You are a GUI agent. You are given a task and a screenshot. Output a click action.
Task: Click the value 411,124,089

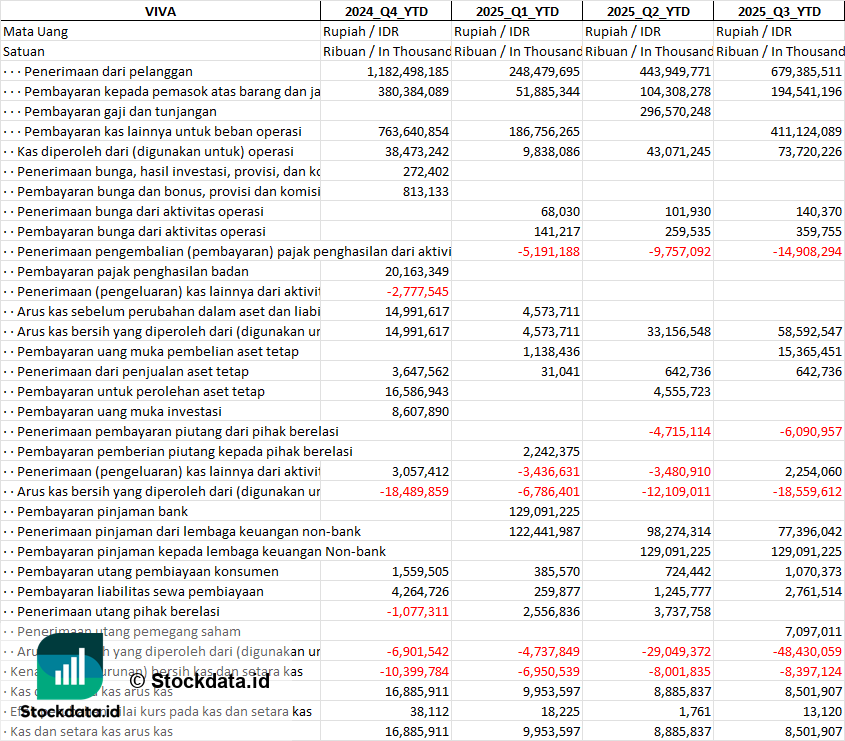tap(806, 131)
